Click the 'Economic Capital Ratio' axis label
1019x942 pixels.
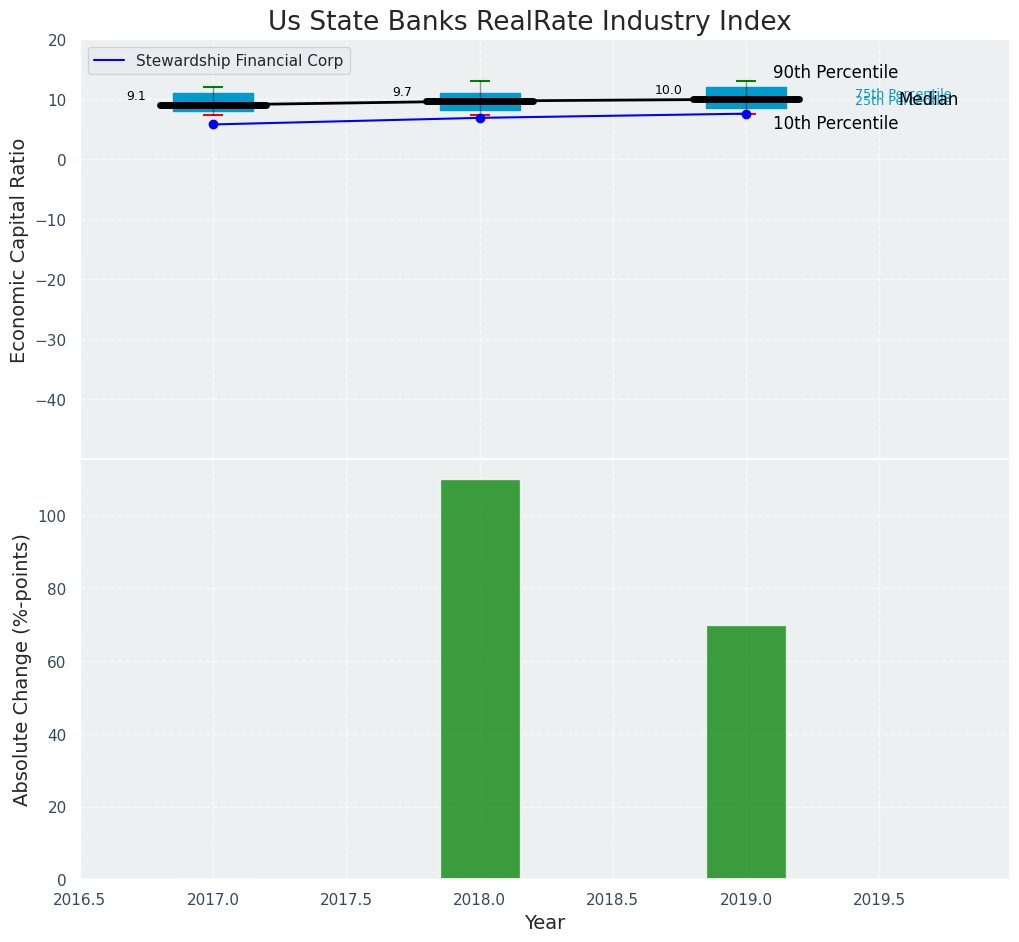point(19,250)
